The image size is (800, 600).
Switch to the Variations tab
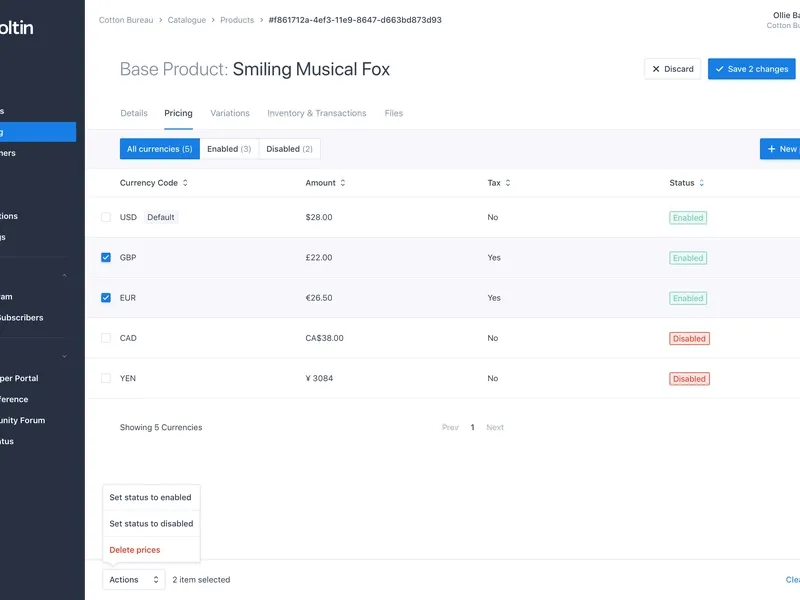click(x=230, y=113)
